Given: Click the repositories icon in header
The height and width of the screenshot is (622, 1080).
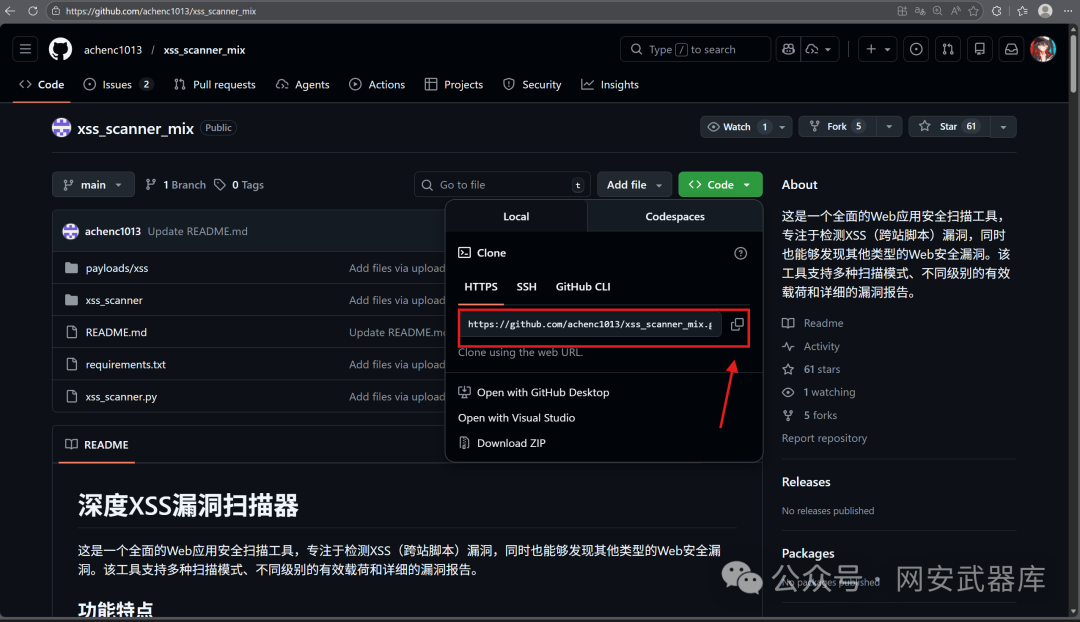Looking at the screenshot, I should click(979, 49).
